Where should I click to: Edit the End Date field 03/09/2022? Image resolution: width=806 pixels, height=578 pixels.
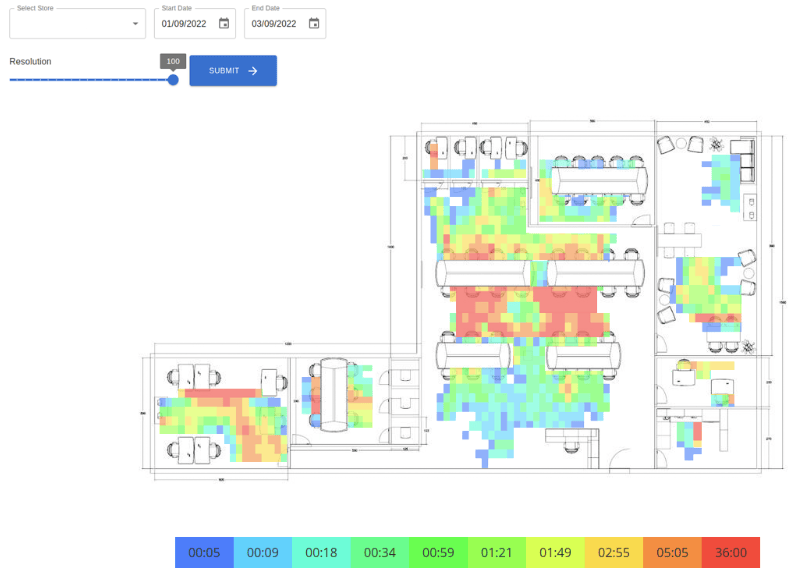click(x=274, y=24)
